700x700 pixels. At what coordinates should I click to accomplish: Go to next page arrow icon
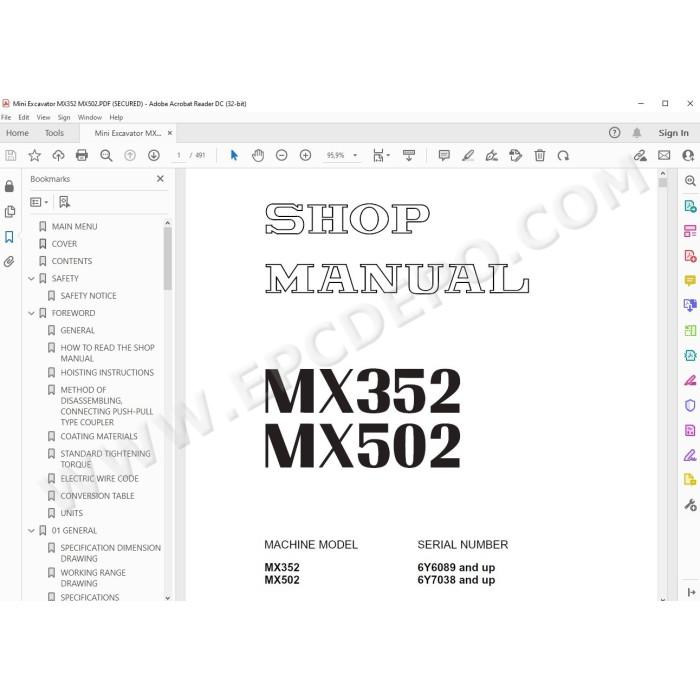[154, 155]
